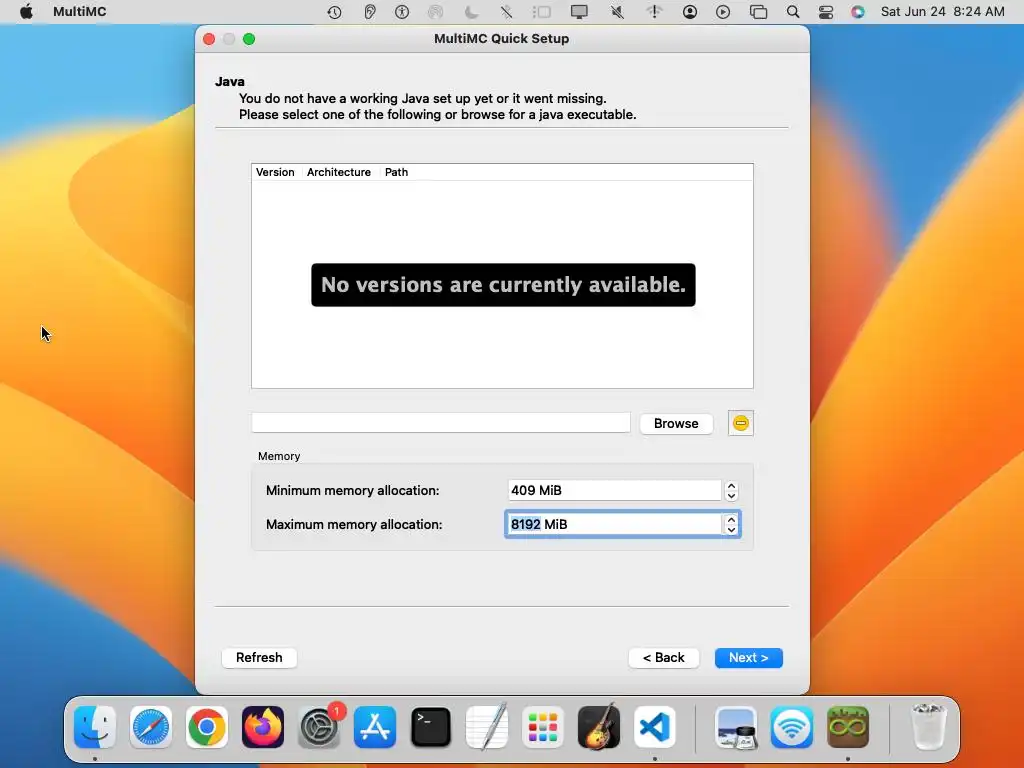Click the MultiMC infinity icon in dock
This screenshot has width=1024, height=768.
click(x=848, y=727)
